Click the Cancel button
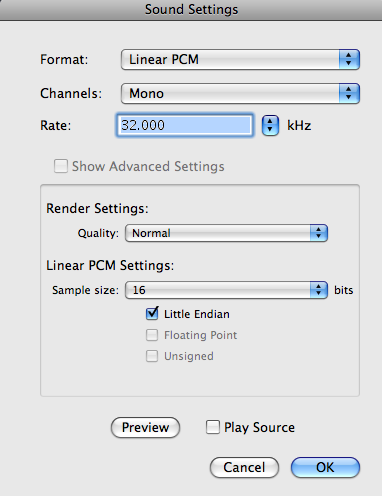Viewport: 382px width, 496px height. [x=244, y=467]
